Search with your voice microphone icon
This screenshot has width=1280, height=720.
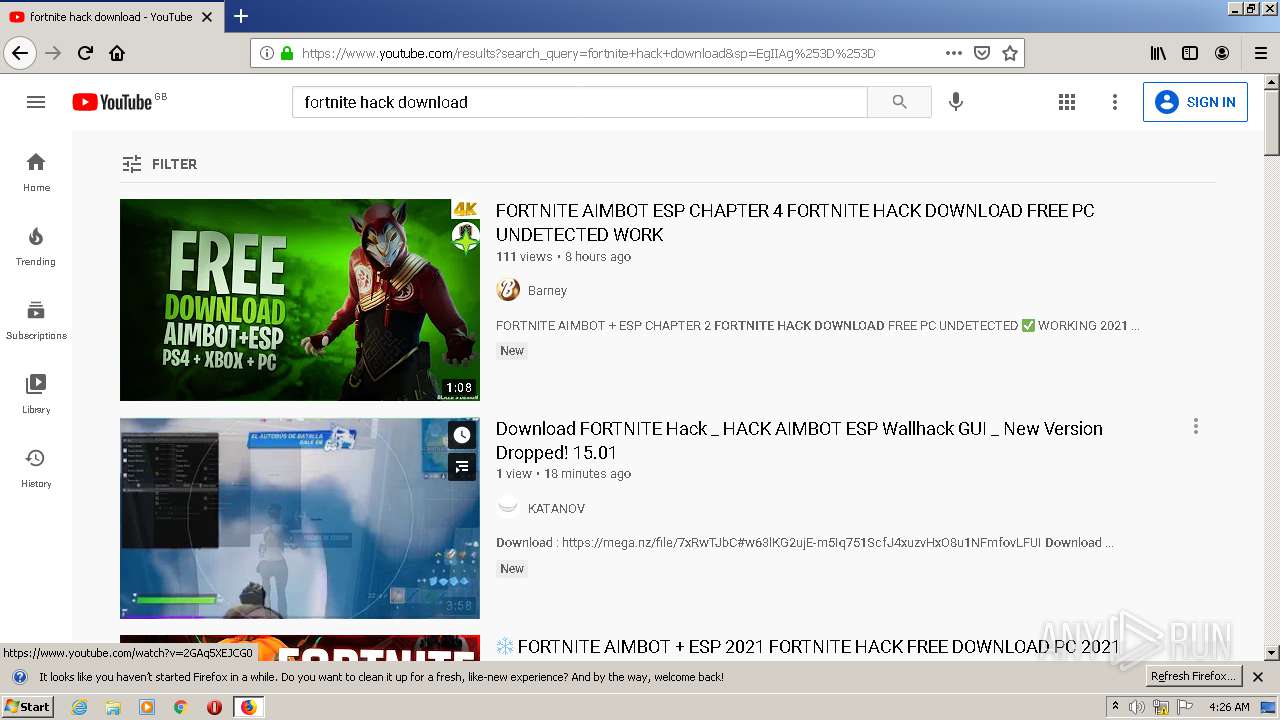pos(956,102)
